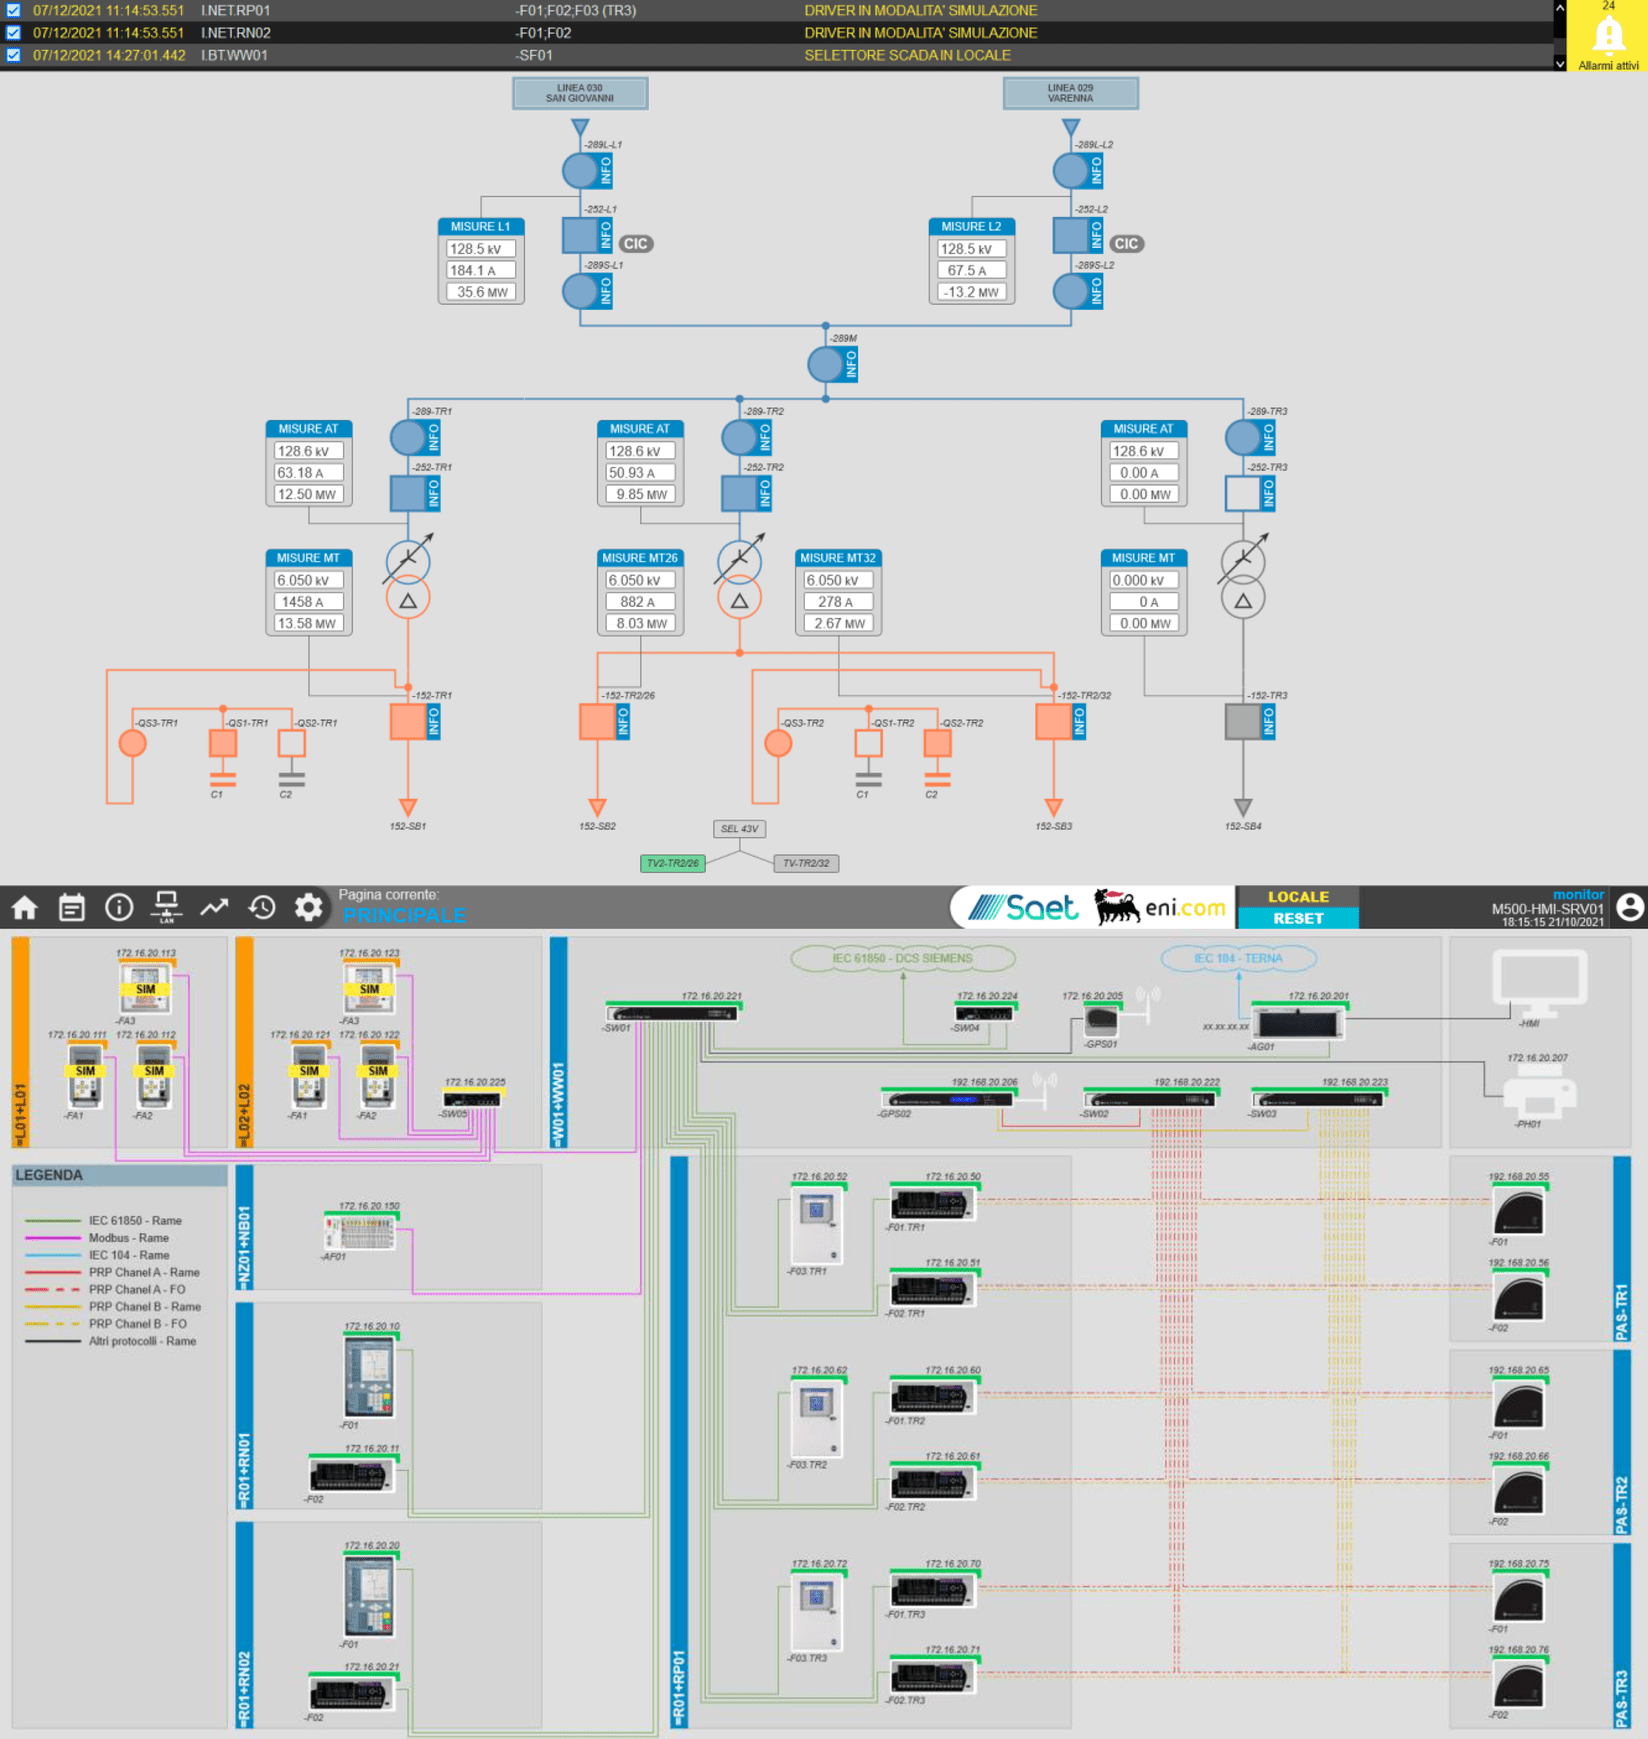Image resolution: width=1648 pixels, height=1739 pixels.
Task: Click the LOCALE mode button
Action: pos(1297,897)
